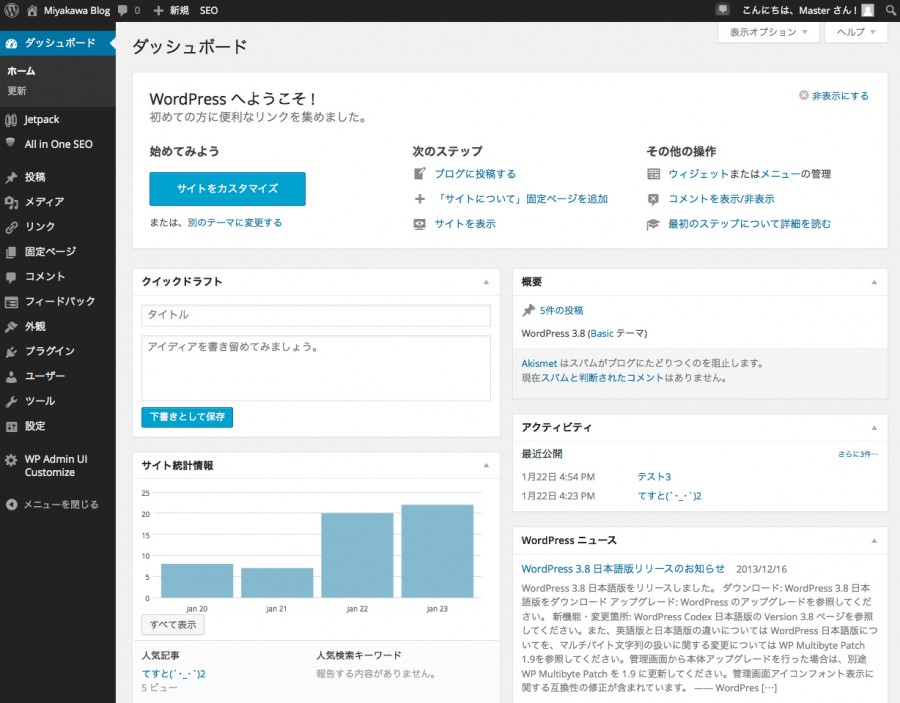The width and height of the screenshot is (900, 703).
Task: Open the ヘルプ dropdown
Action: coord(856,32)
